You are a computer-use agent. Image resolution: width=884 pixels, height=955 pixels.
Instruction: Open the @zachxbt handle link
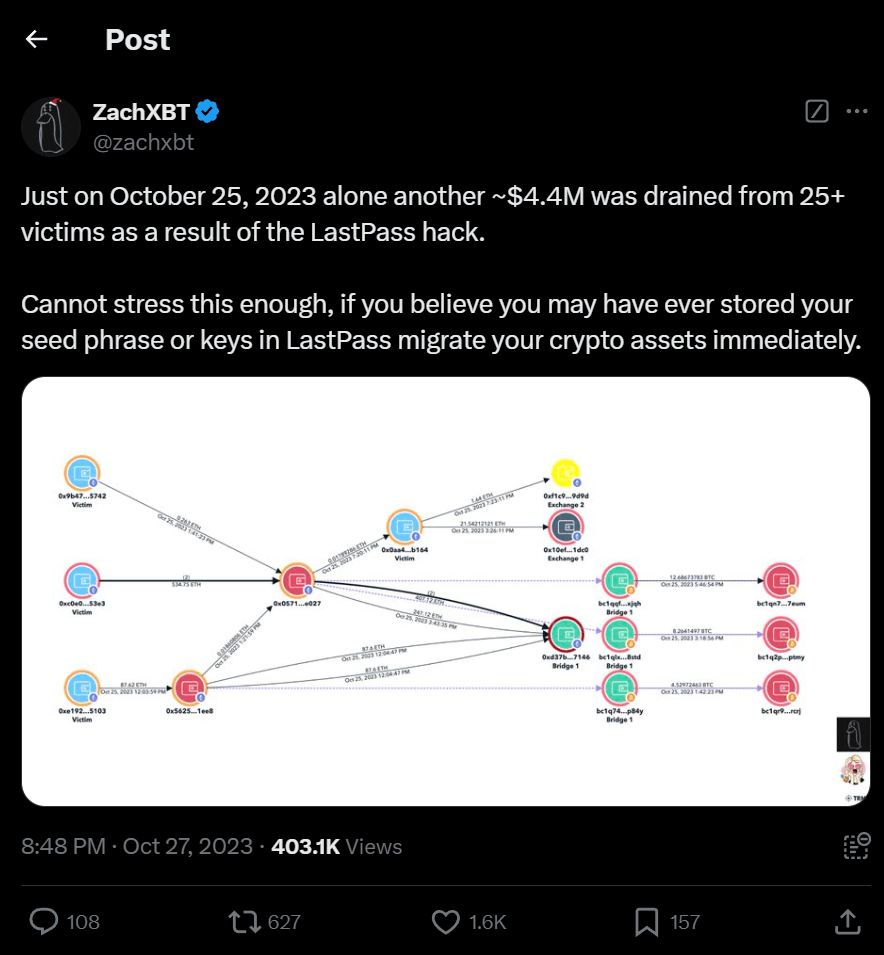coord(143,142)
